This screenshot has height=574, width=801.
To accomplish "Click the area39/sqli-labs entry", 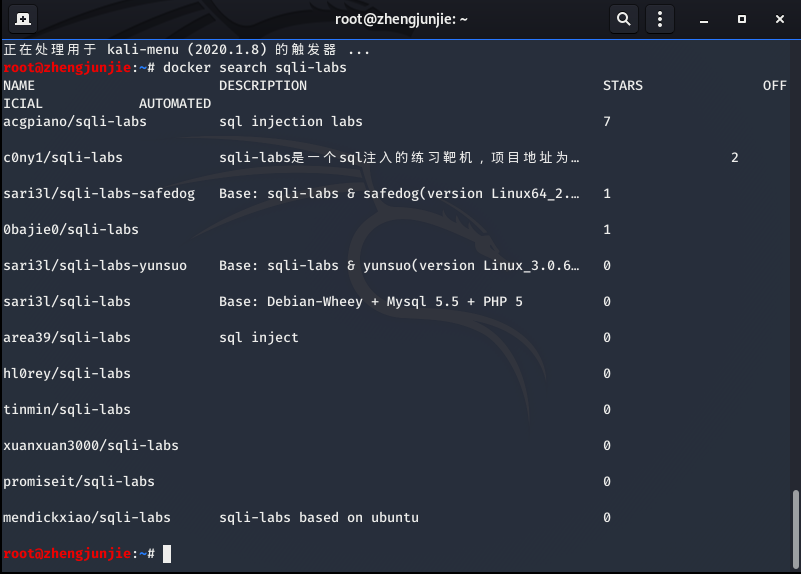I will tap(67, 337).
